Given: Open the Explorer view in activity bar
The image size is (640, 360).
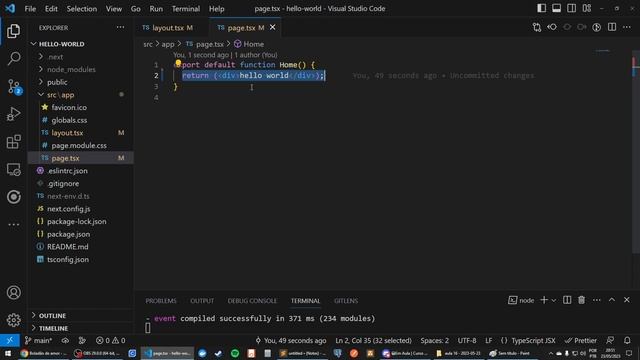Looking at the screenshot, I should [13, 31].
